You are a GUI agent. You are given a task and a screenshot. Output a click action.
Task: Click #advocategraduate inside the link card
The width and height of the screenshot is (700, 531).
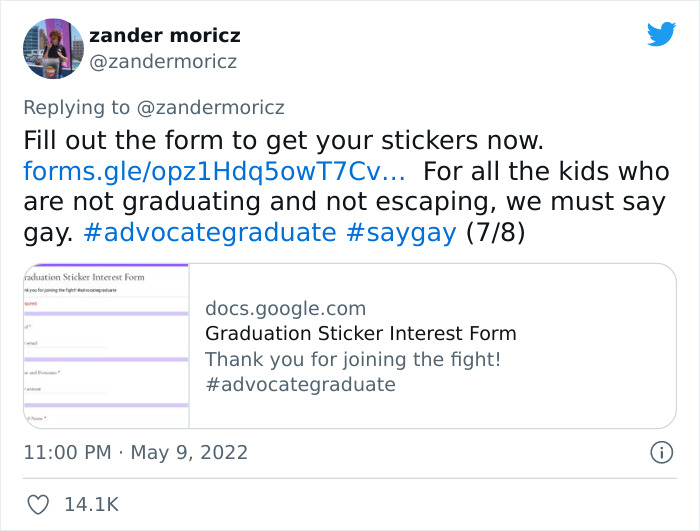coord(300,385)
